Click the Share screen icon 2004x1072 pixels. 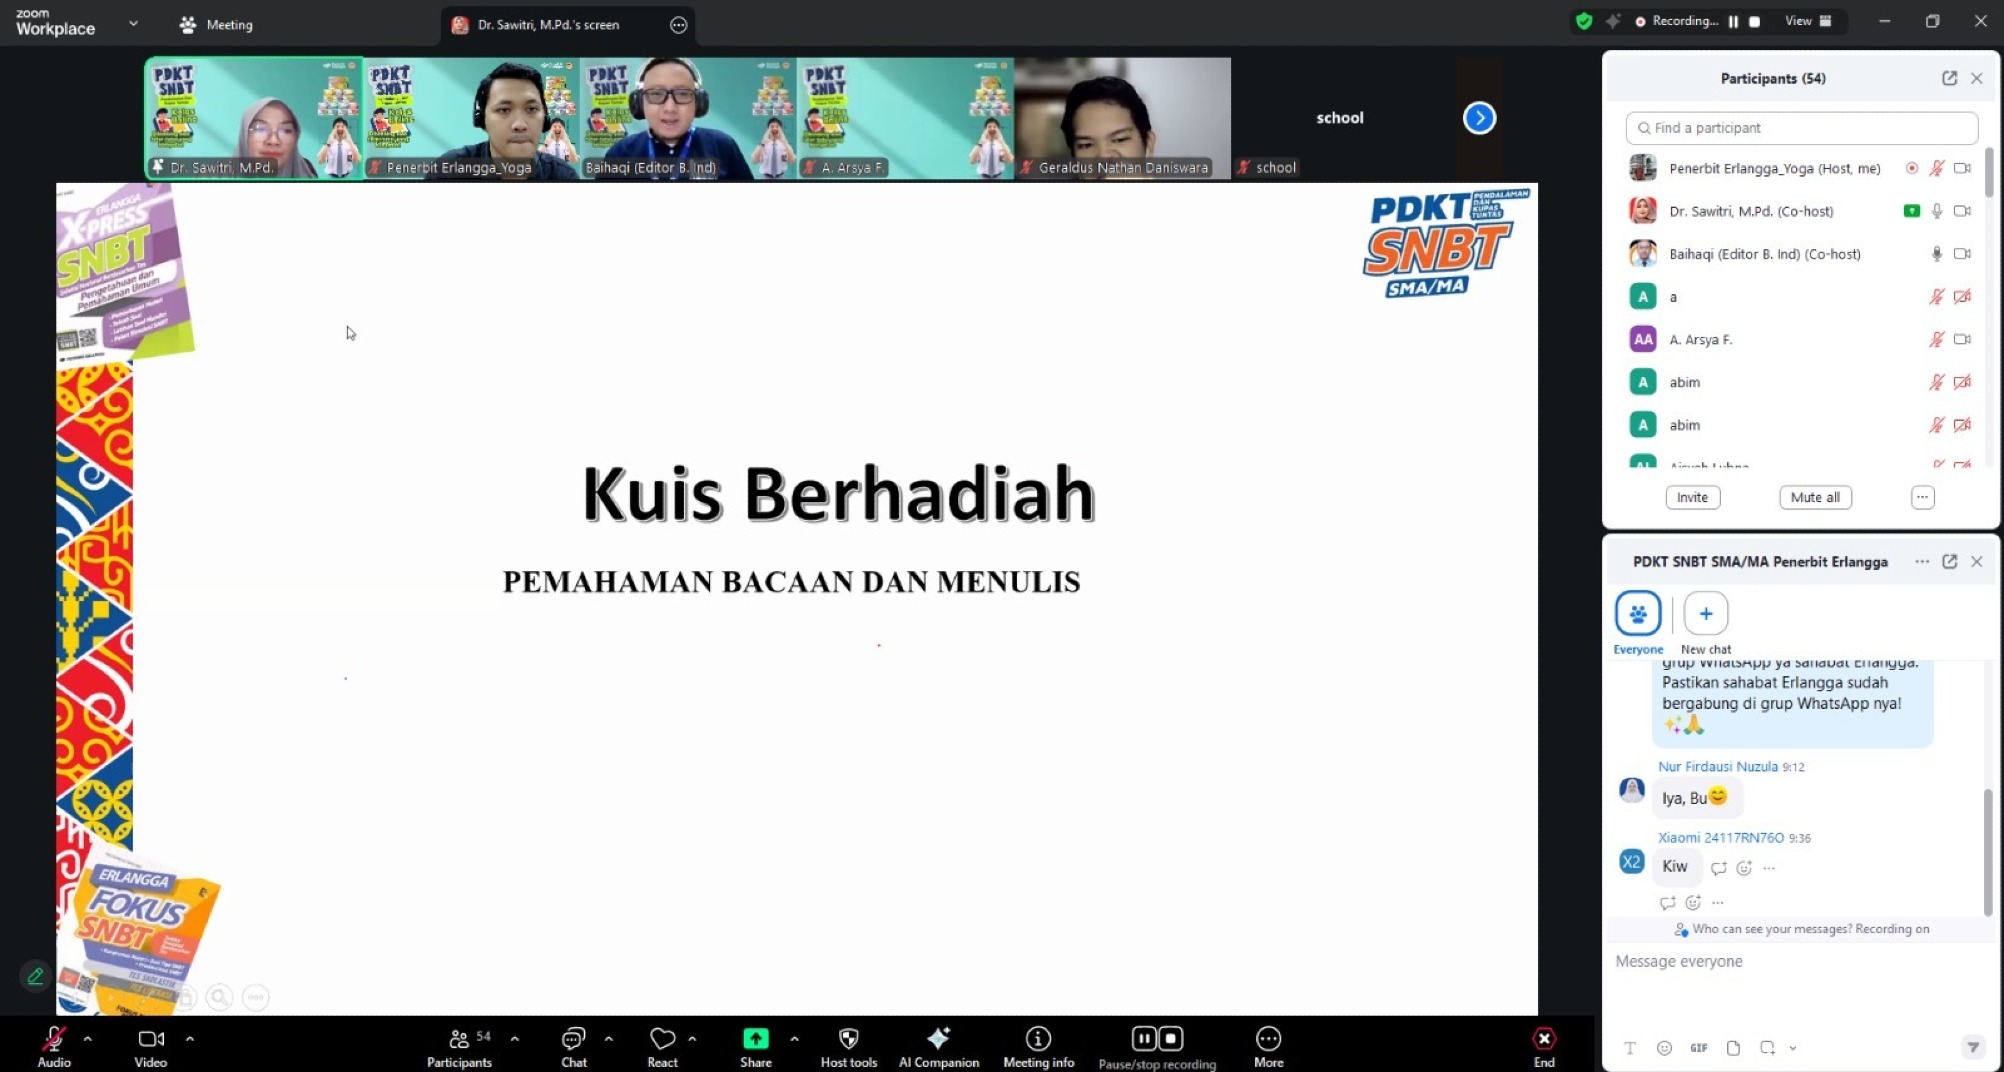(x=756, y=1040)
